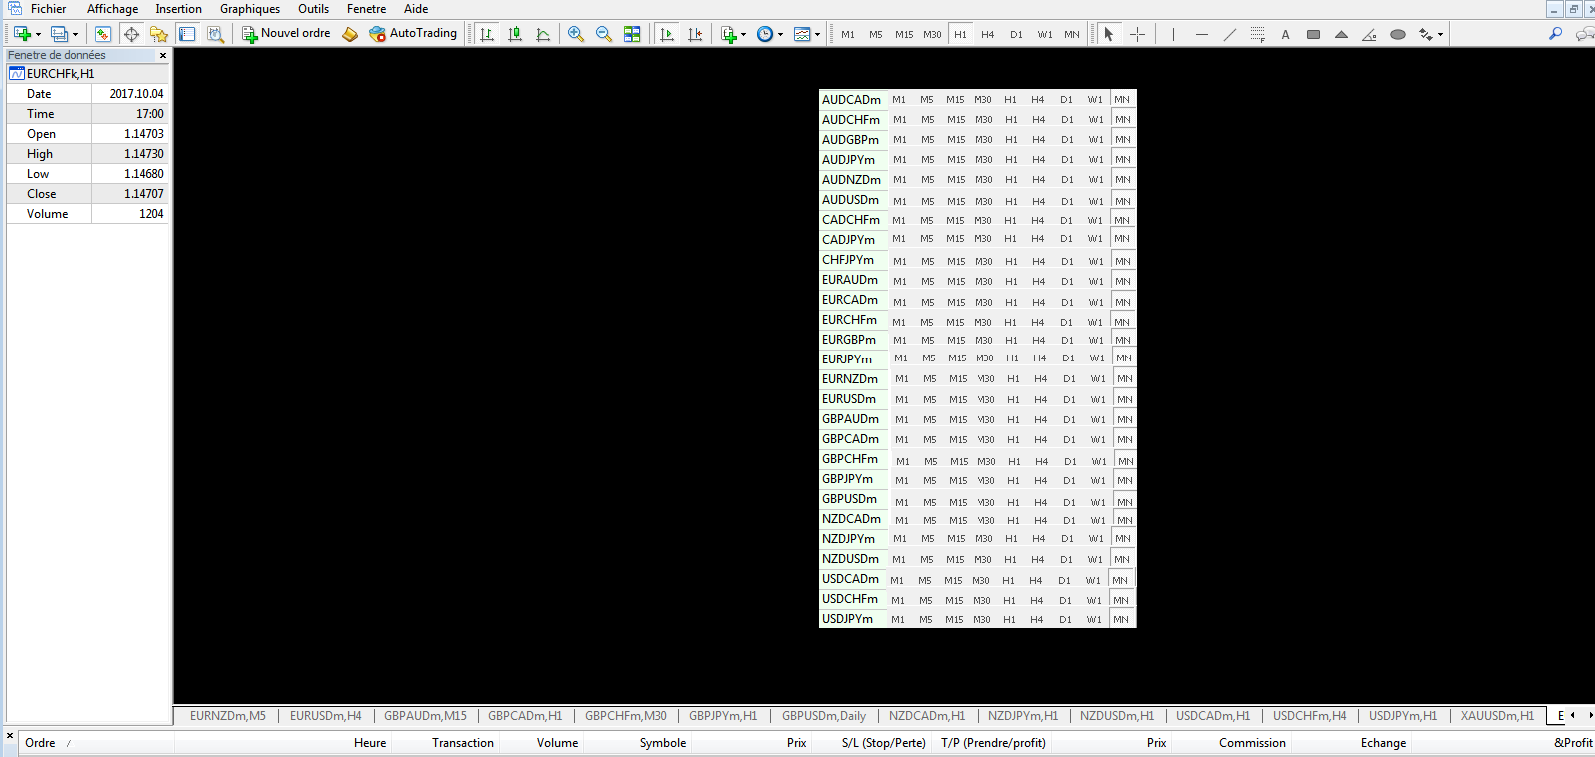Choose the text label tool
This screenshot has height=757, width=1595.
point(1285,34)
